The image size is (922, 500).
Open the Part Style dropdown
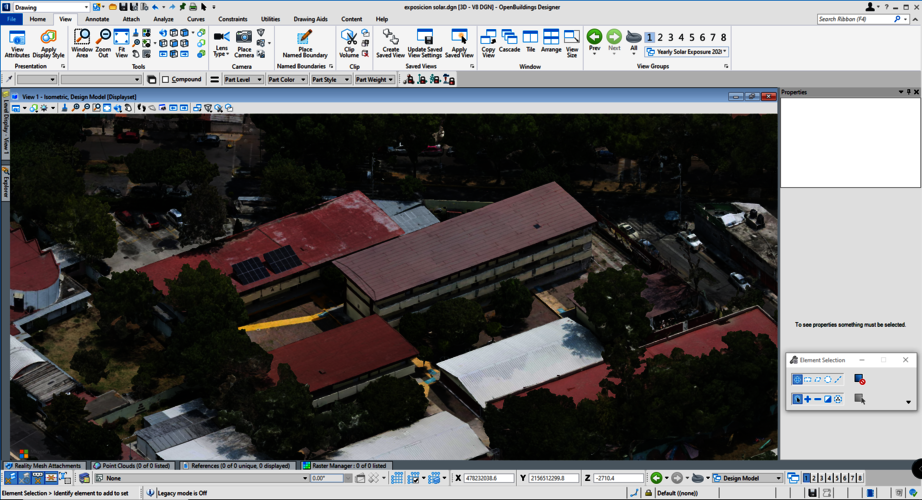tap(330, 79)
